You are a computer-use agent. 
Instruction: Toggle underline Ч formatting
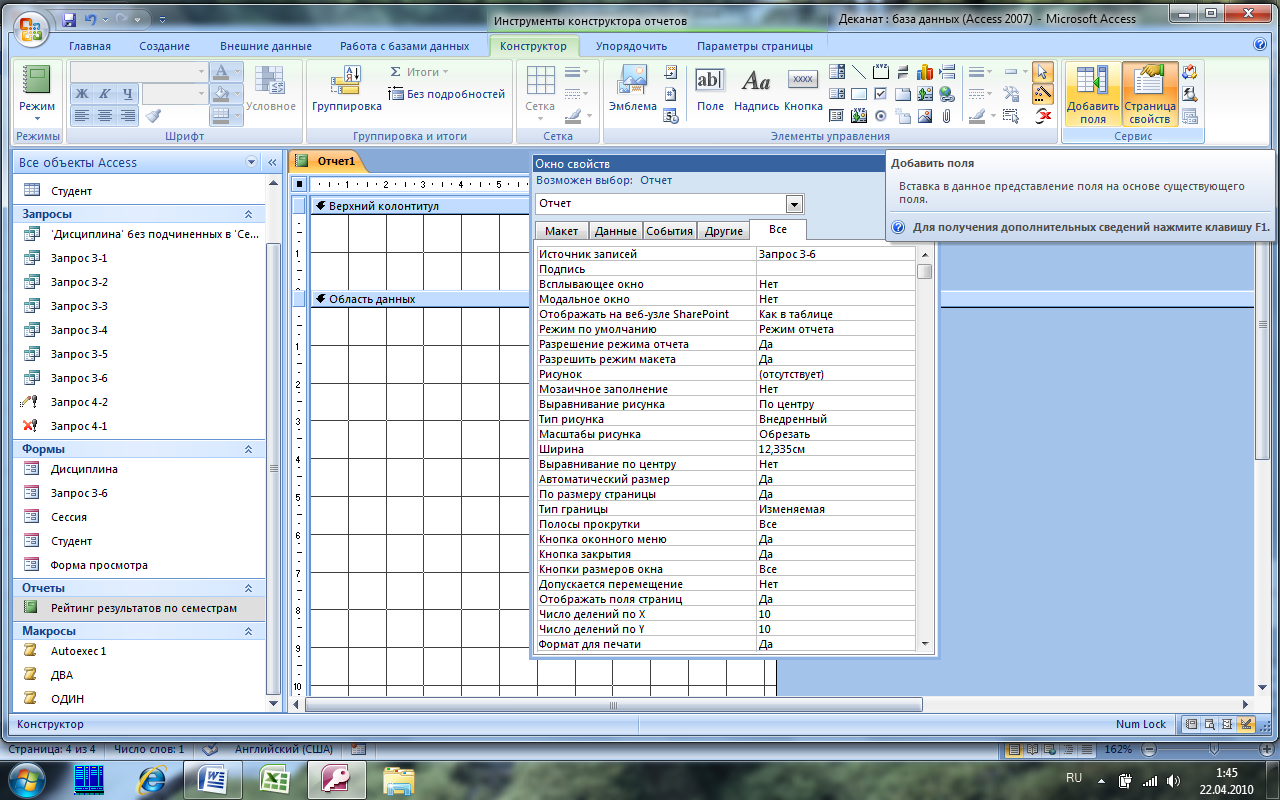point(127,94)
